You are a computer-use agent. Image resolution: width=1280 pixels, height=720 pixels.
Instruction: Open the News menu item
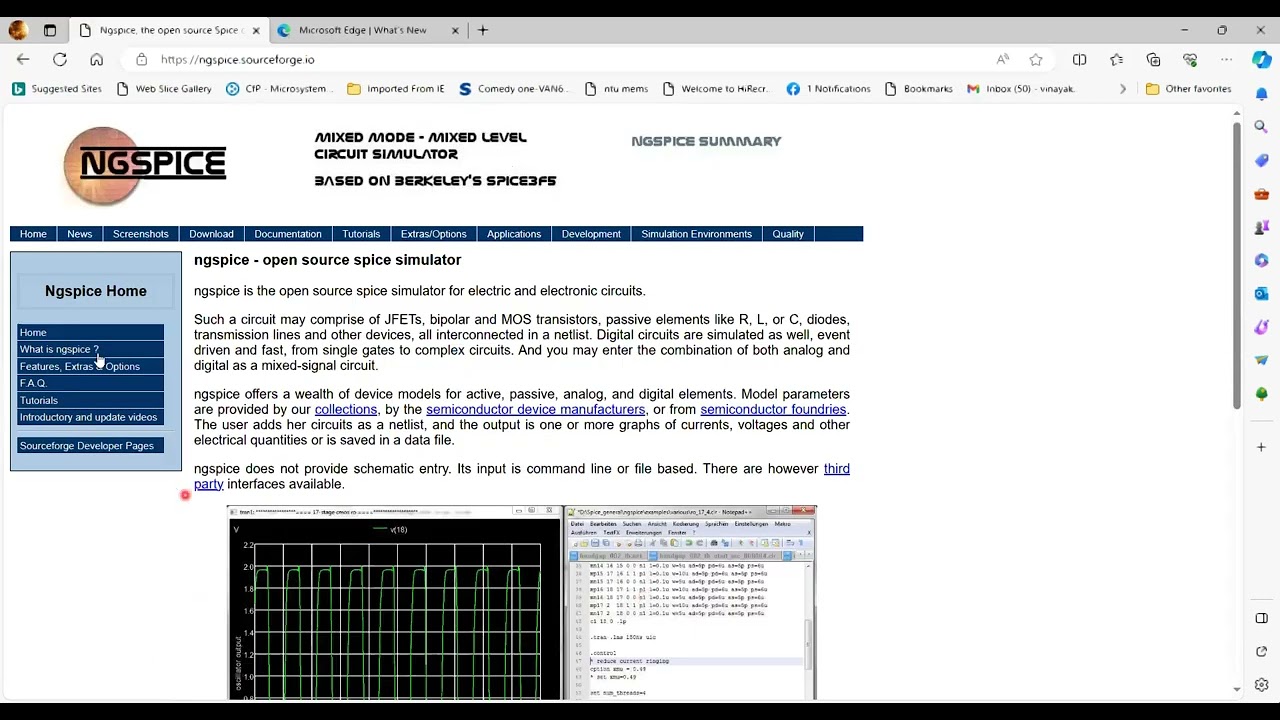tap(79, 234)
